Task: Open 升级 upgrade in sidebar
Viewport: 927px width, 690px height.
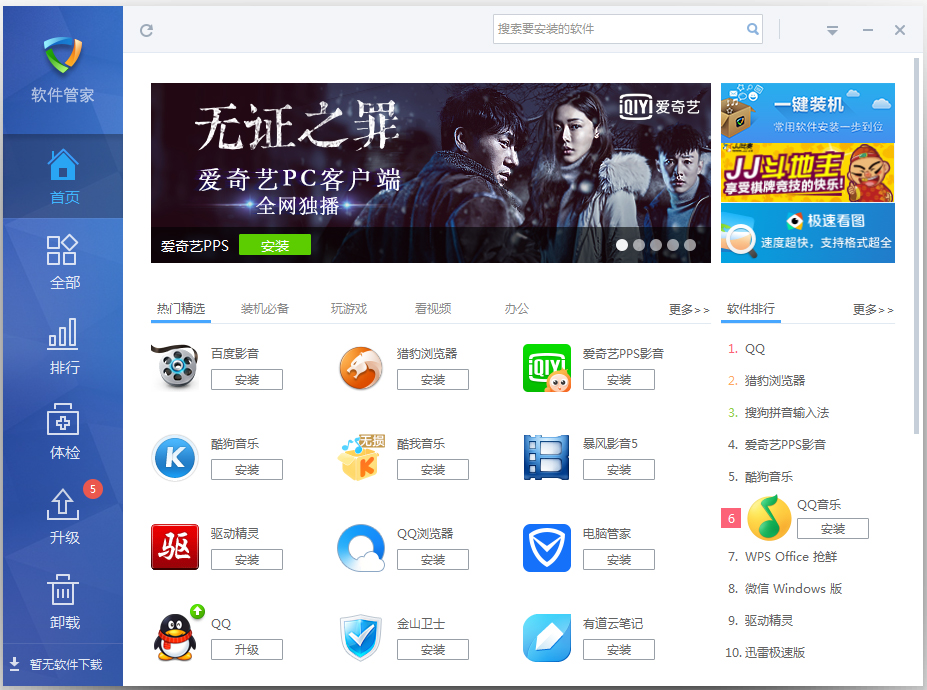Action: click(63, 516)
